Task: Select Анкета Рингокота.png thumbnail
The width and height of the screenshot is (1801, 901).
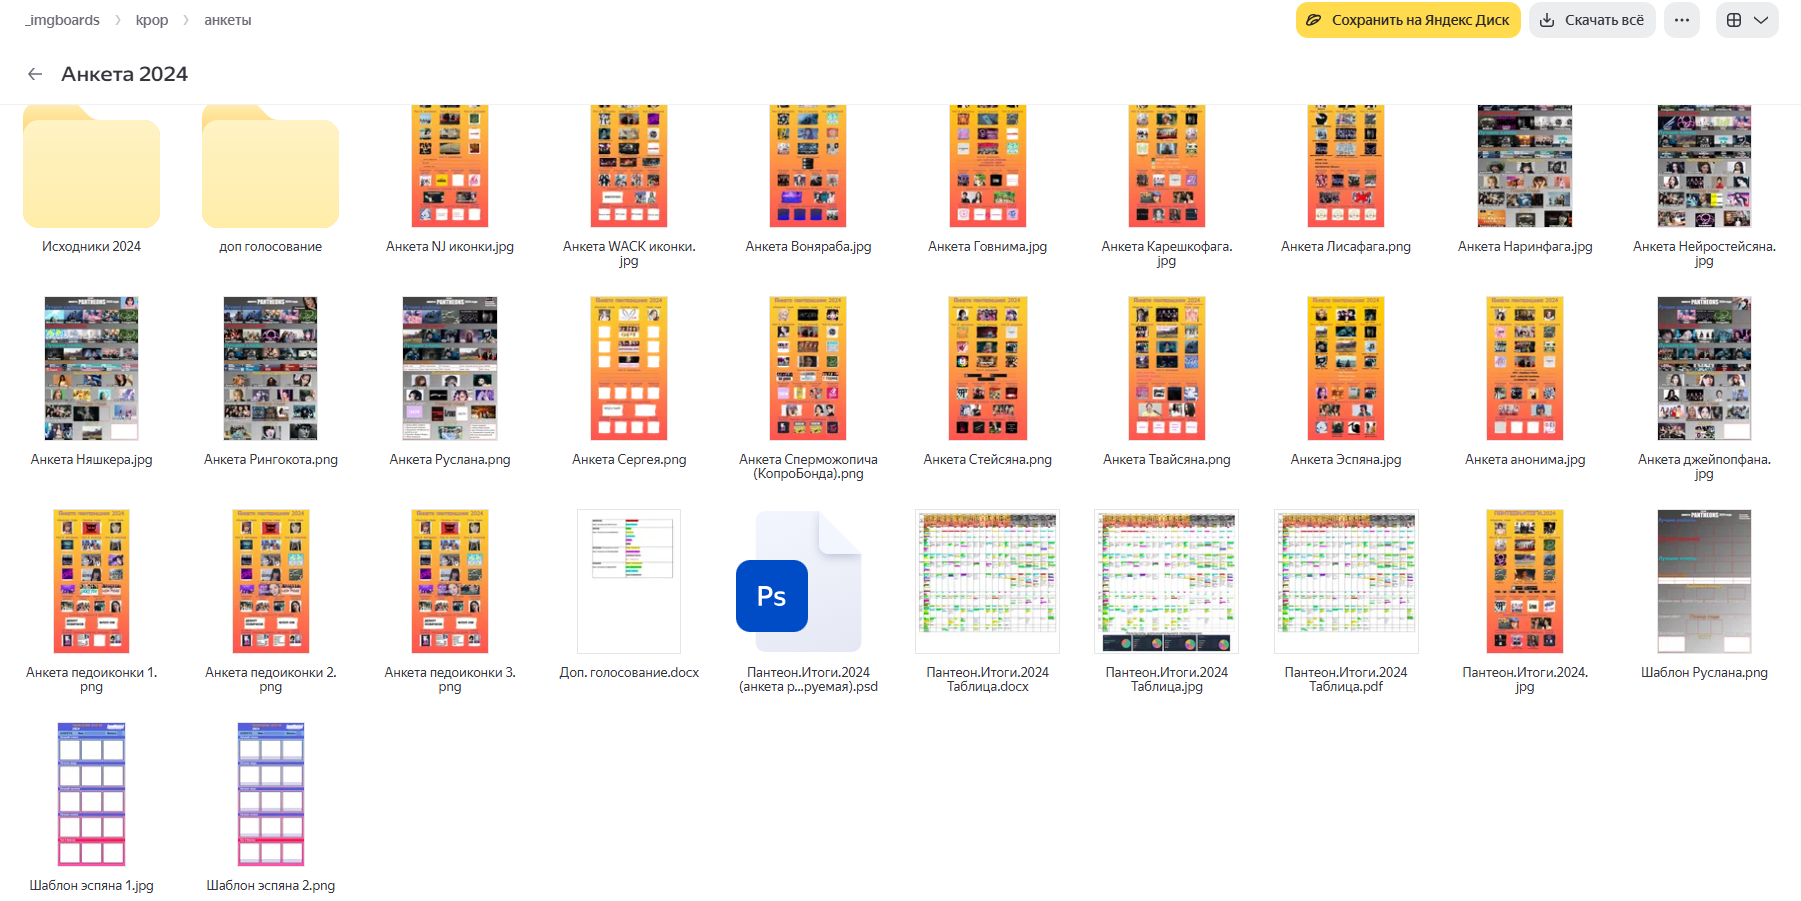Action: (270, 368)
